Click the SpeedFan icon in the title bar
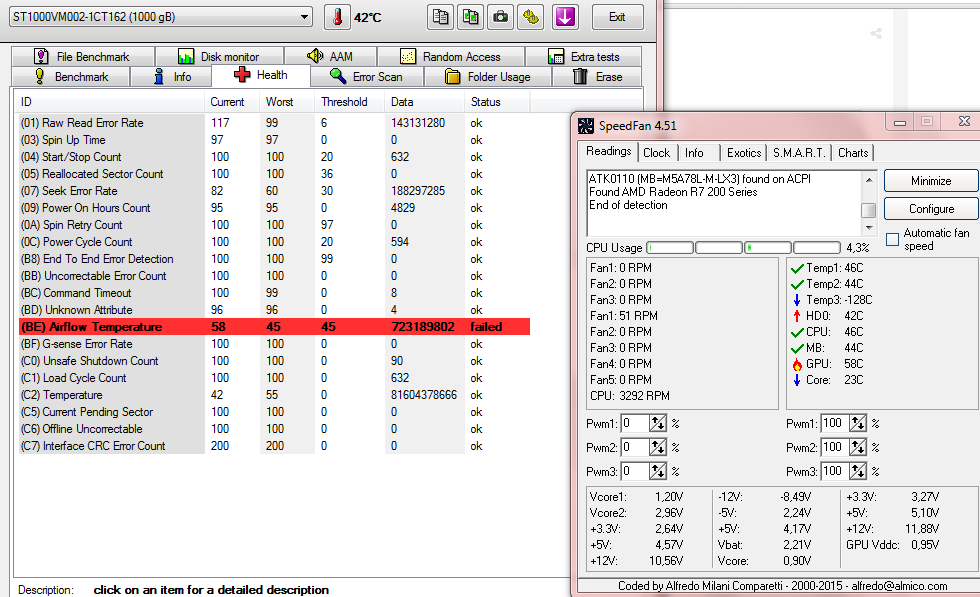Image resolution: width=980 pixels, height=597 pixels. pos(586,126)
